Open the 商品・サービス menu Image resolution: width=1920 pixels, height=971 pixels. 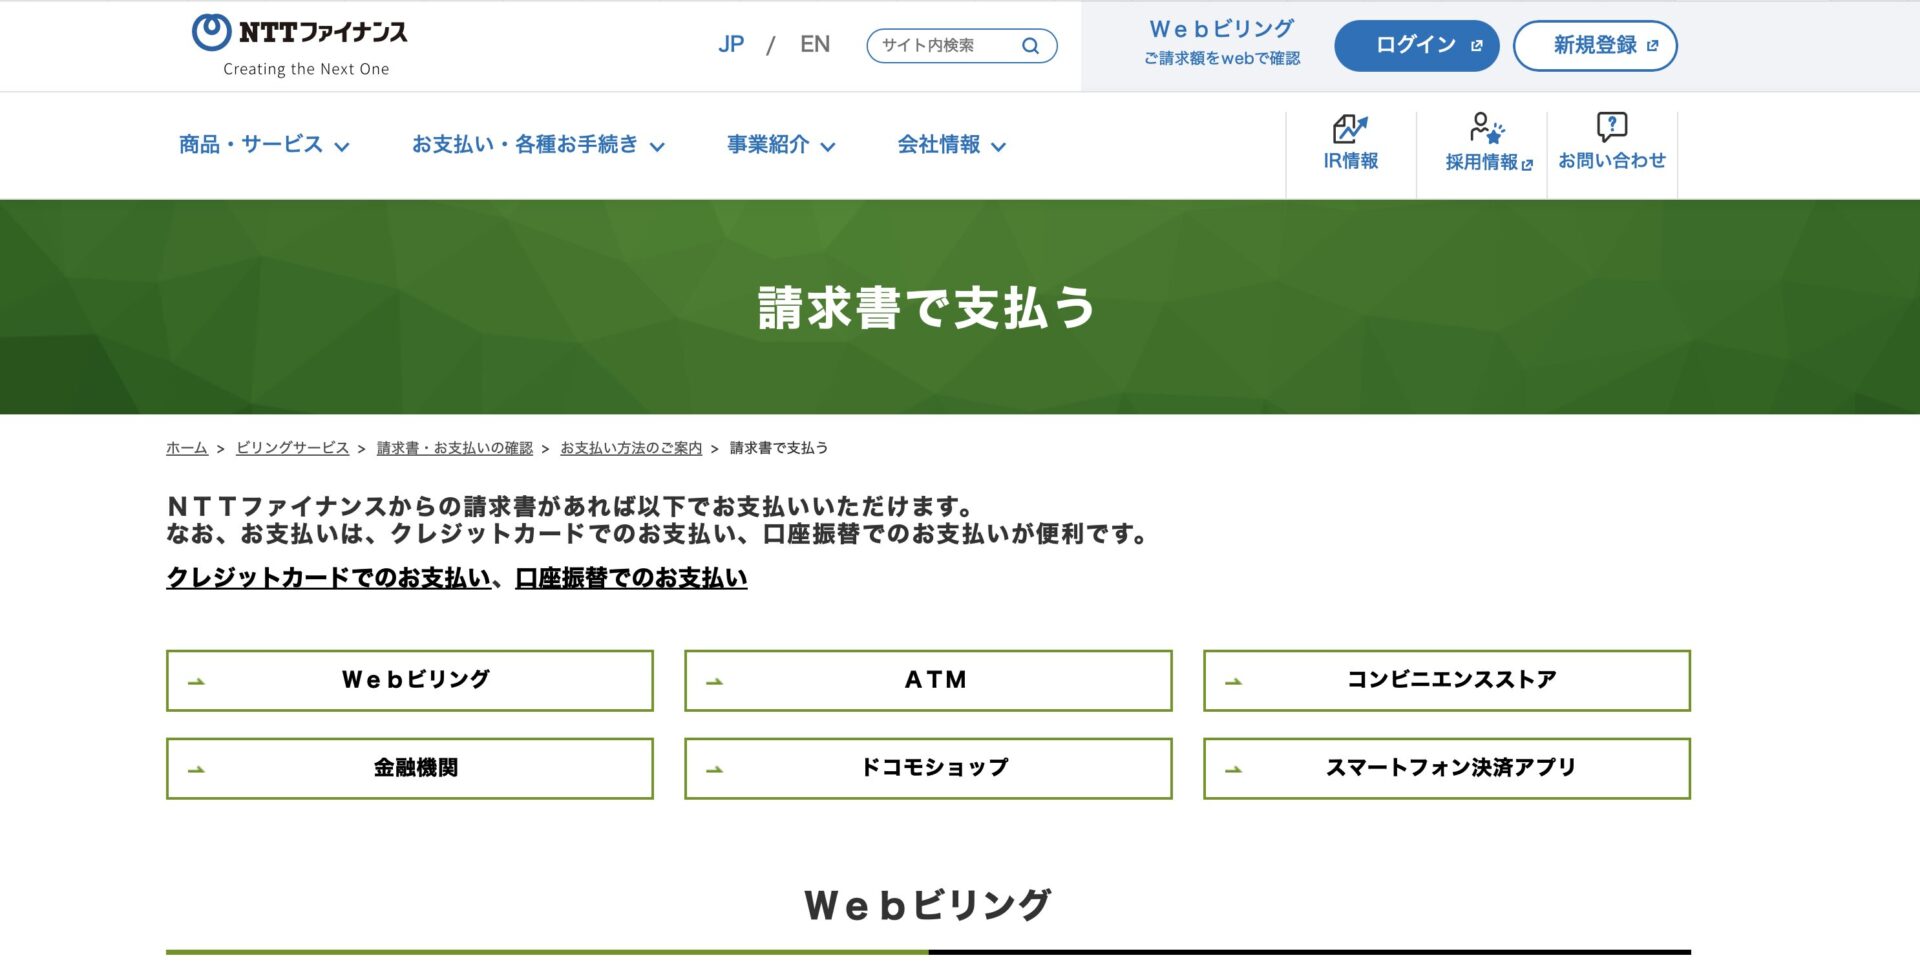264,145
